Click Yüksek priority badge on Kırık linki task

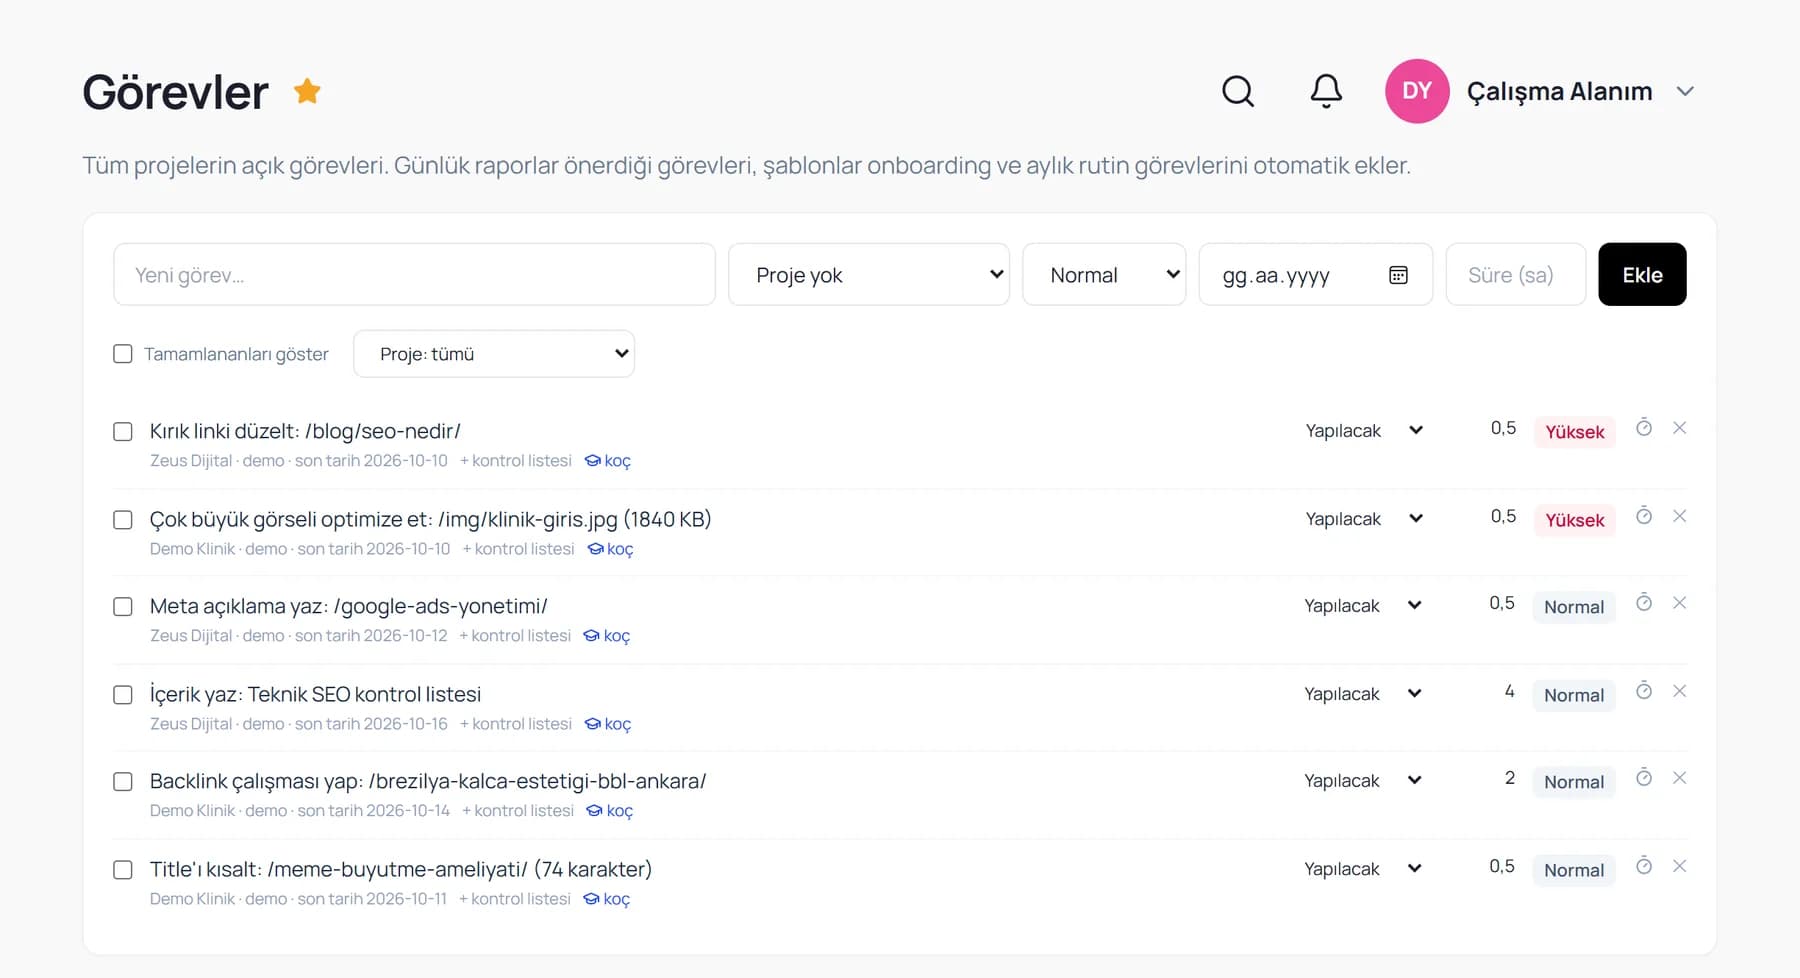pyautogui.click(x=1575, y=432)
